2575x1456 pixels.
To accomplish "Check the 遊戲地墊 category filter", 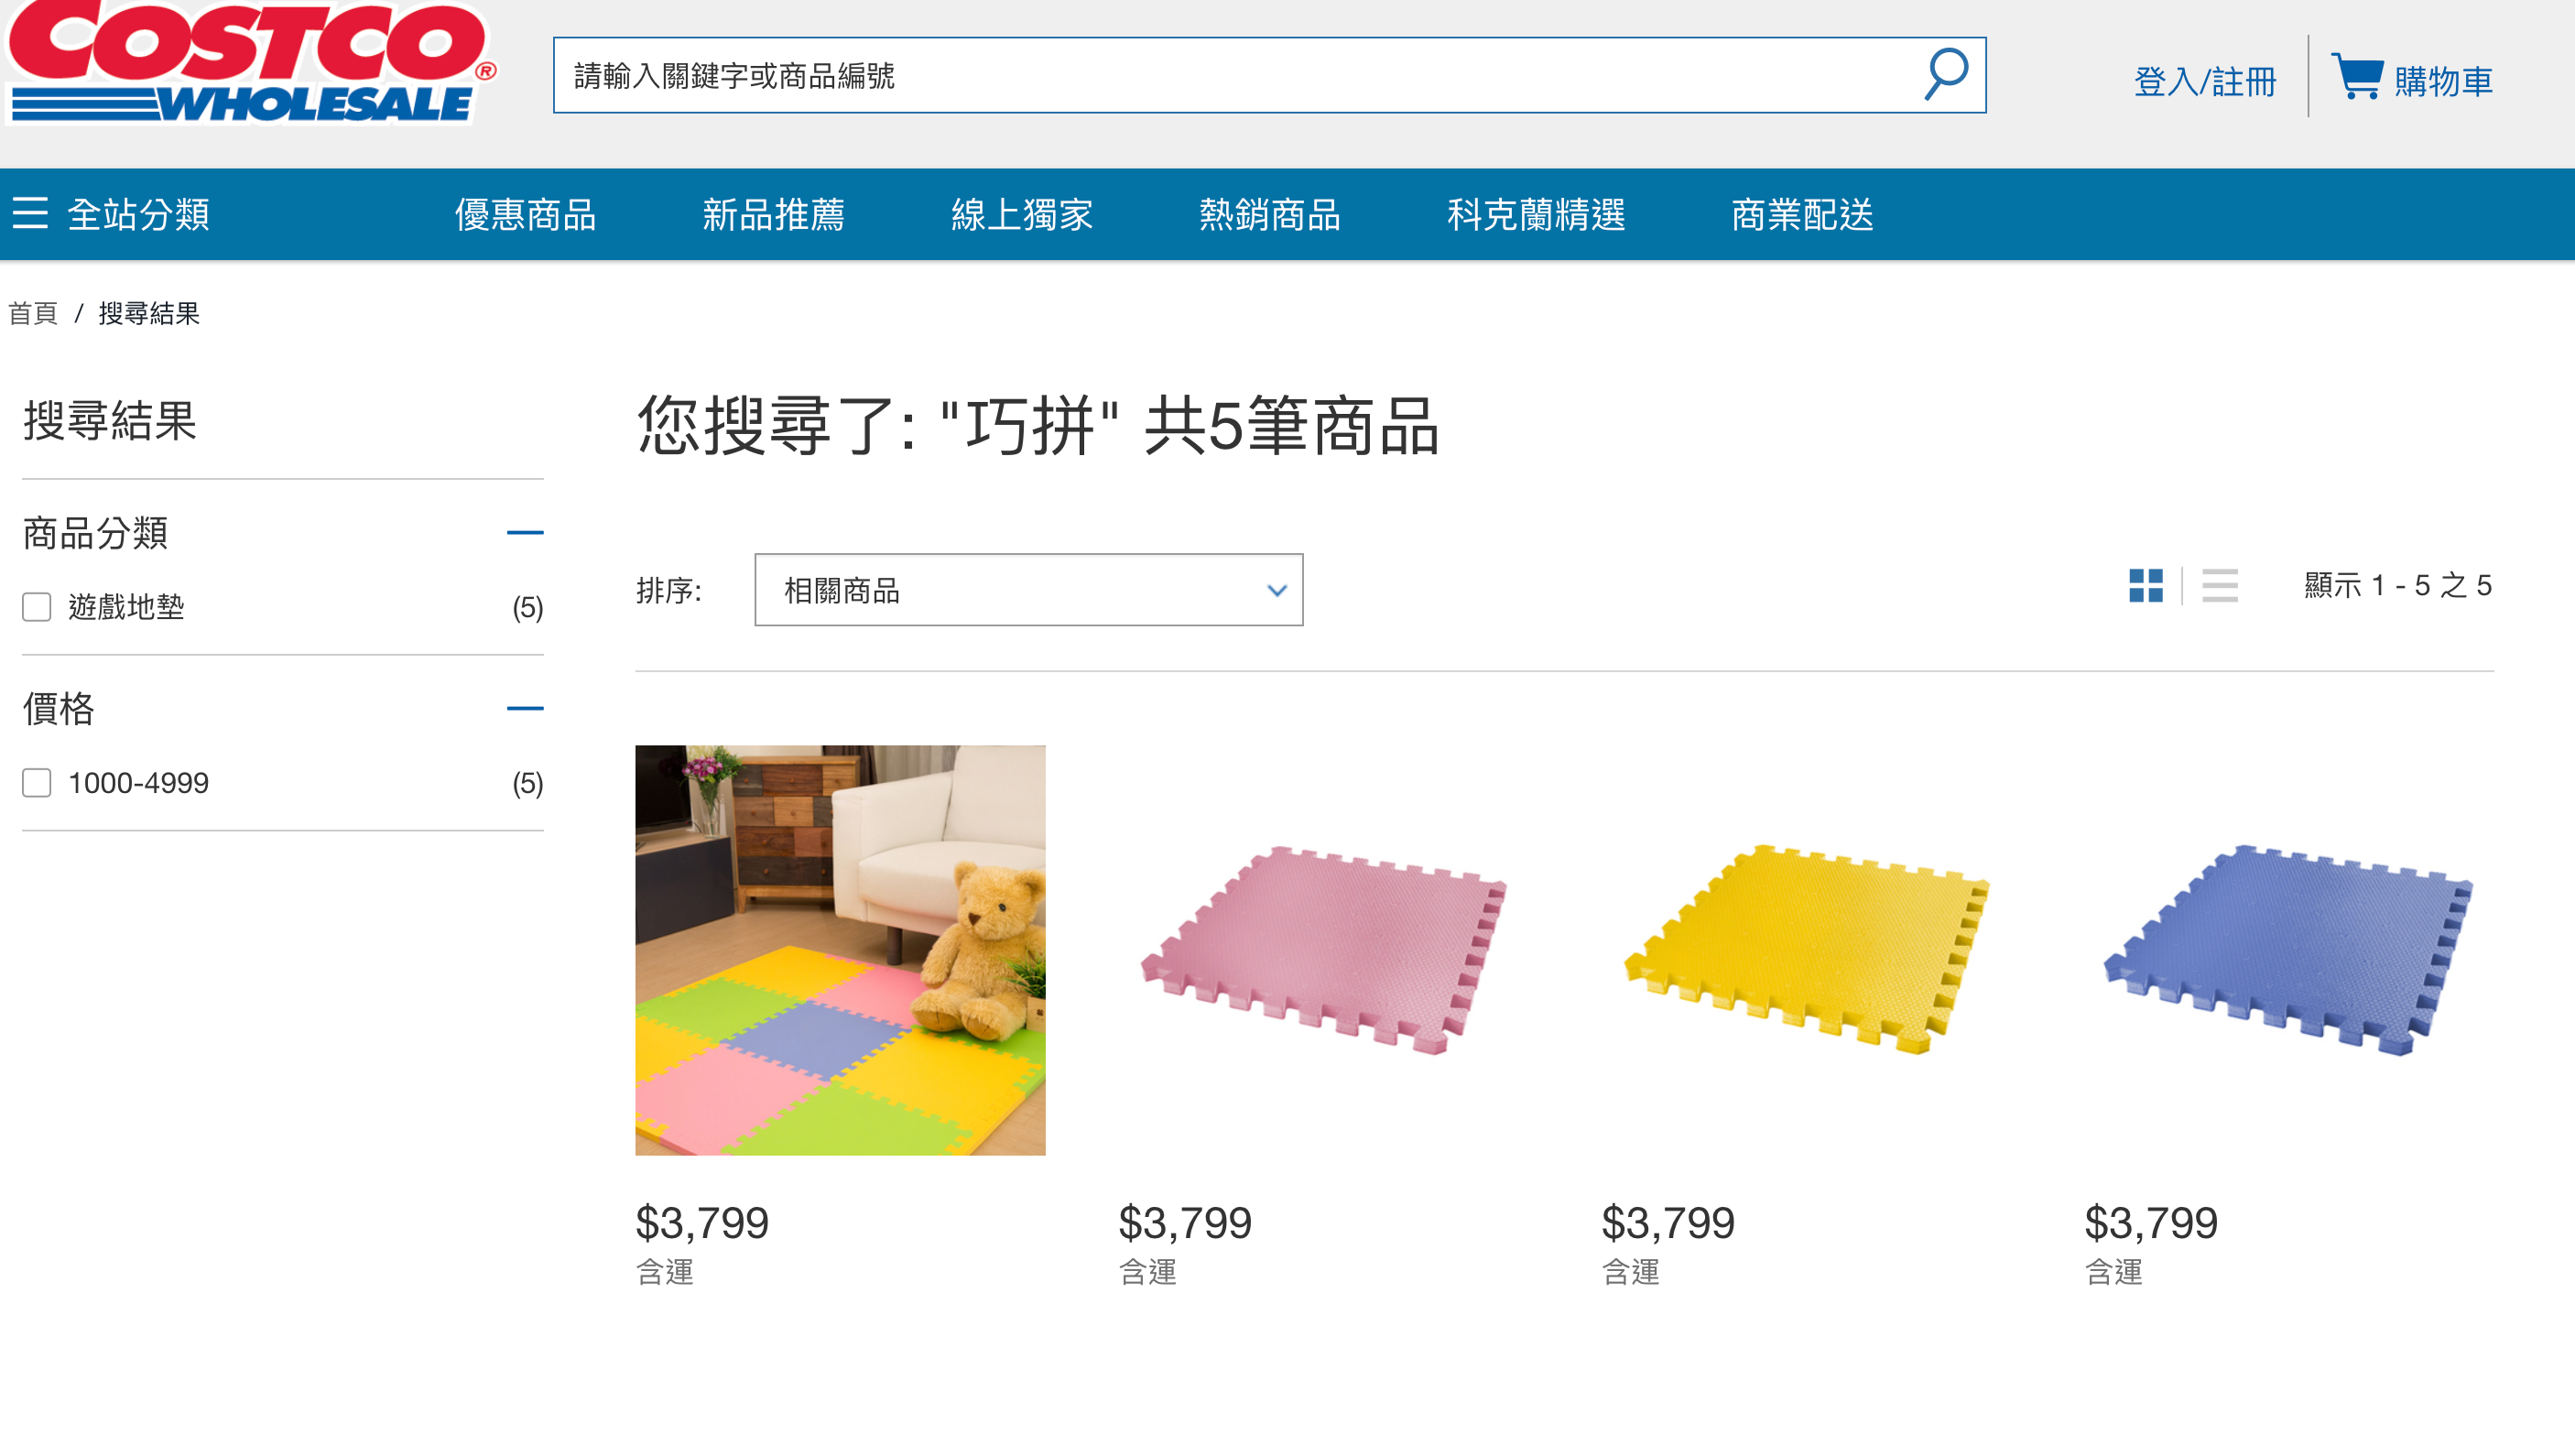I will pos(37,607).
